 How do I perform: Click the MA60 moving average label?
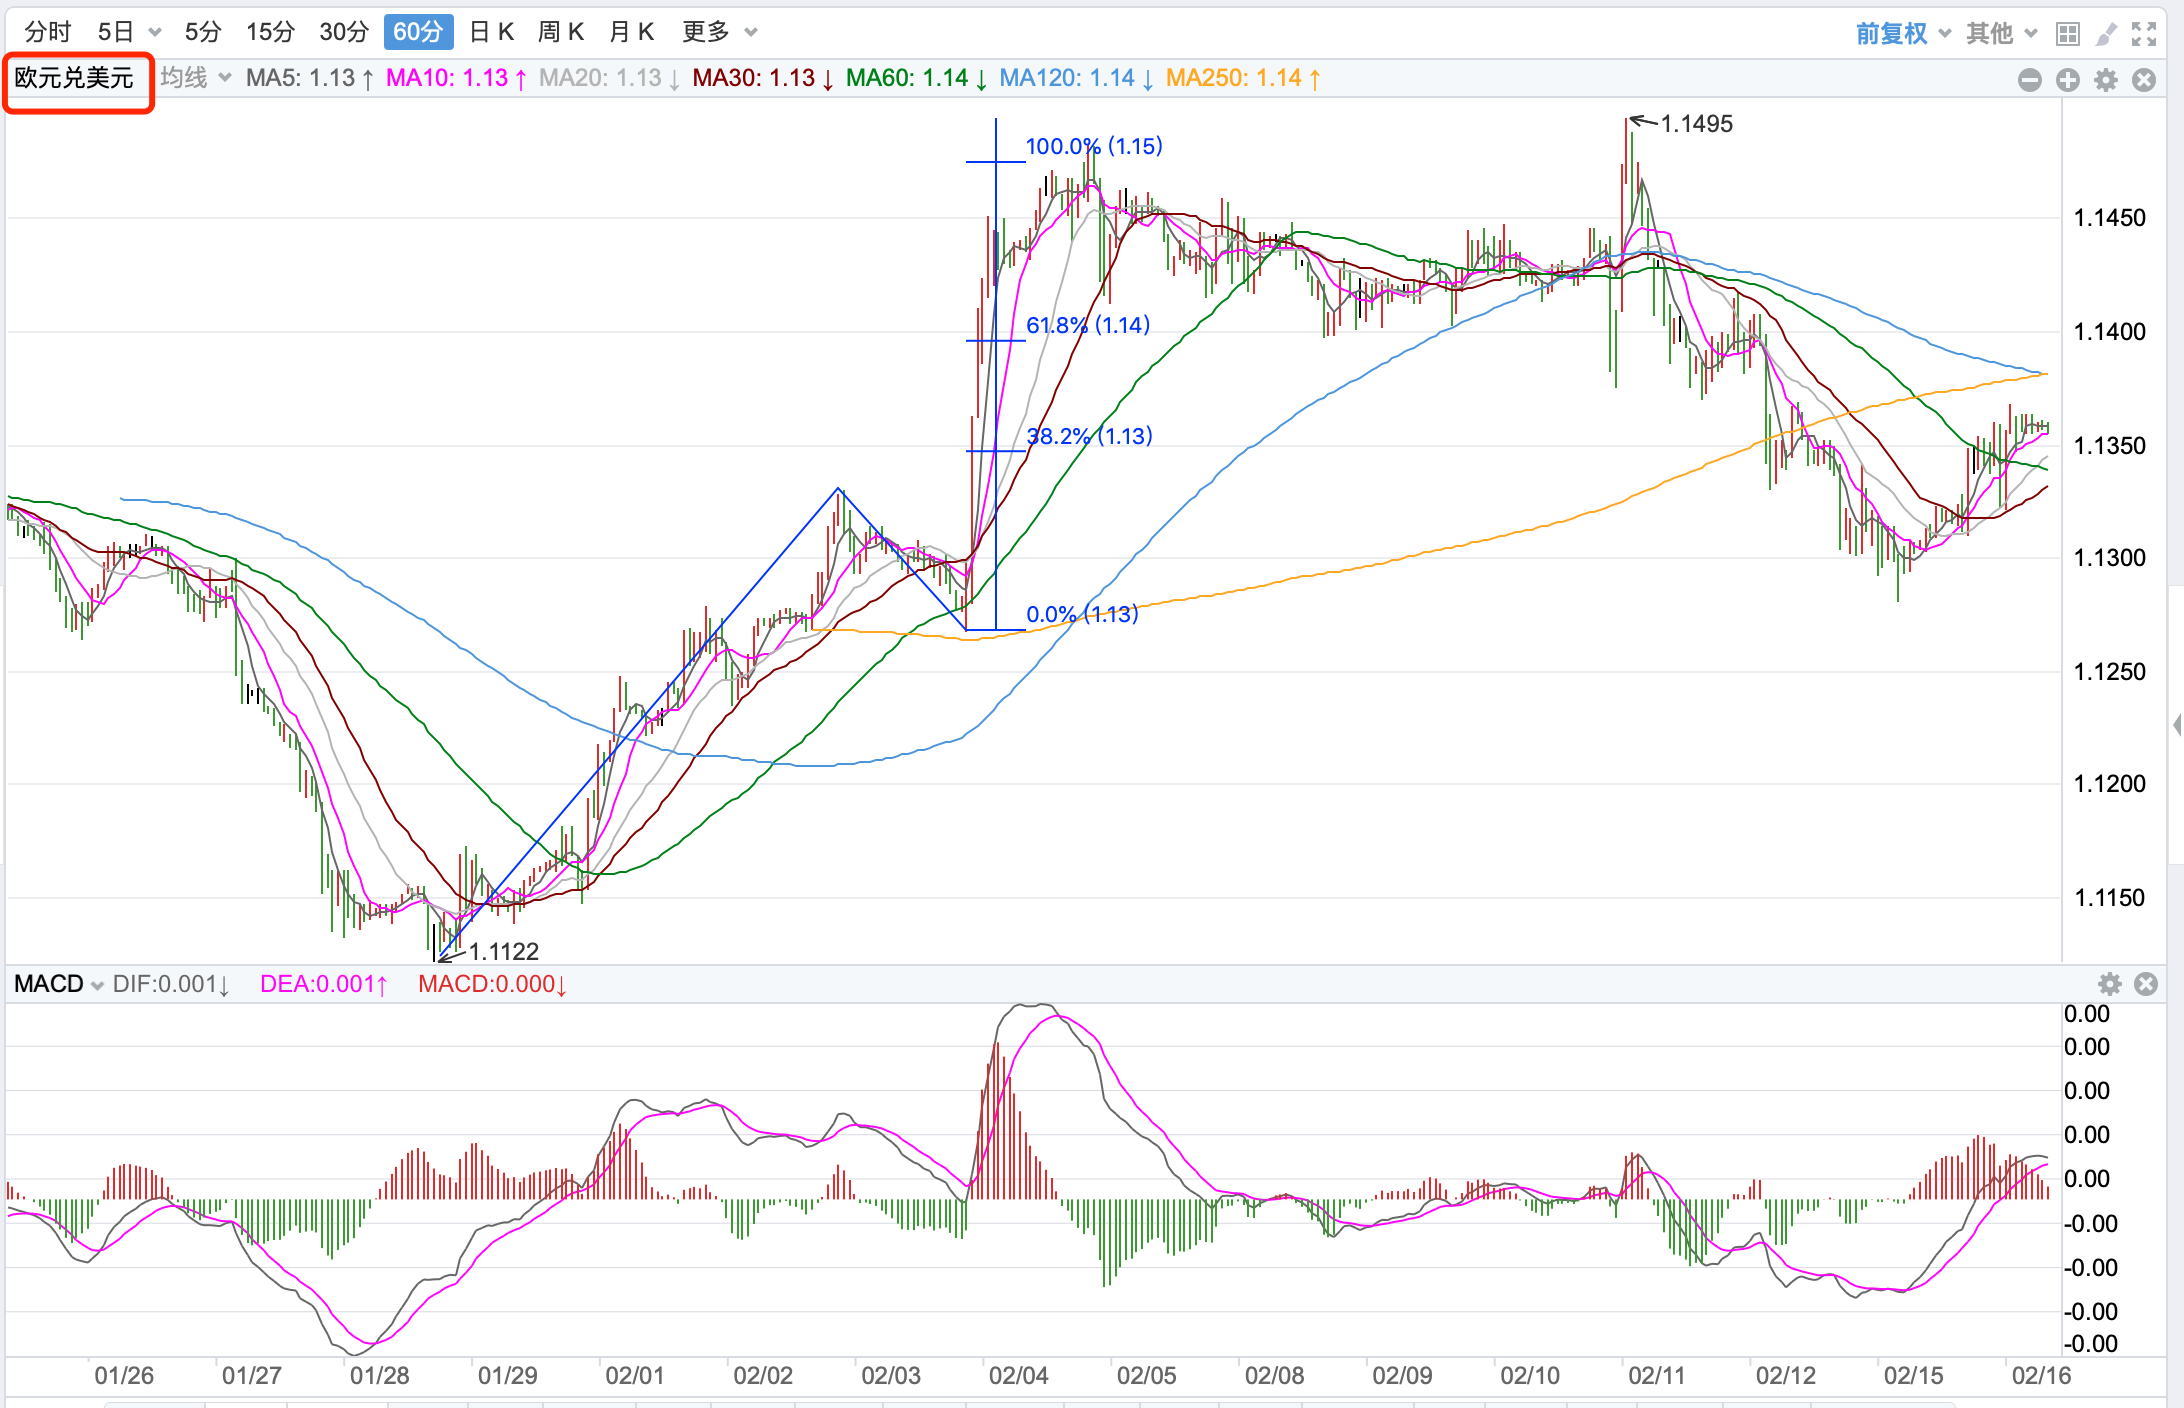[x=917, y=78]
